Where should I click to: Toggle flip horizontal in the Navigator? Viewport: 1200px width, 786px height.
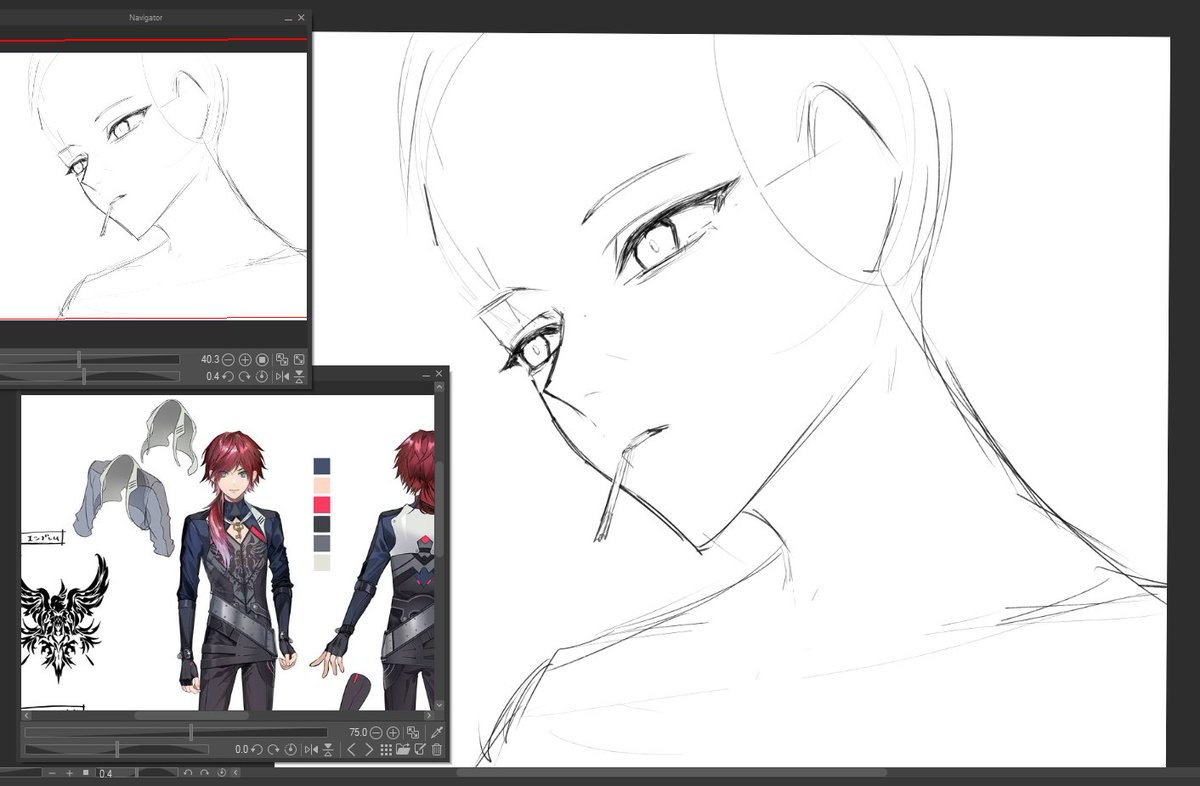pos(282,376)
